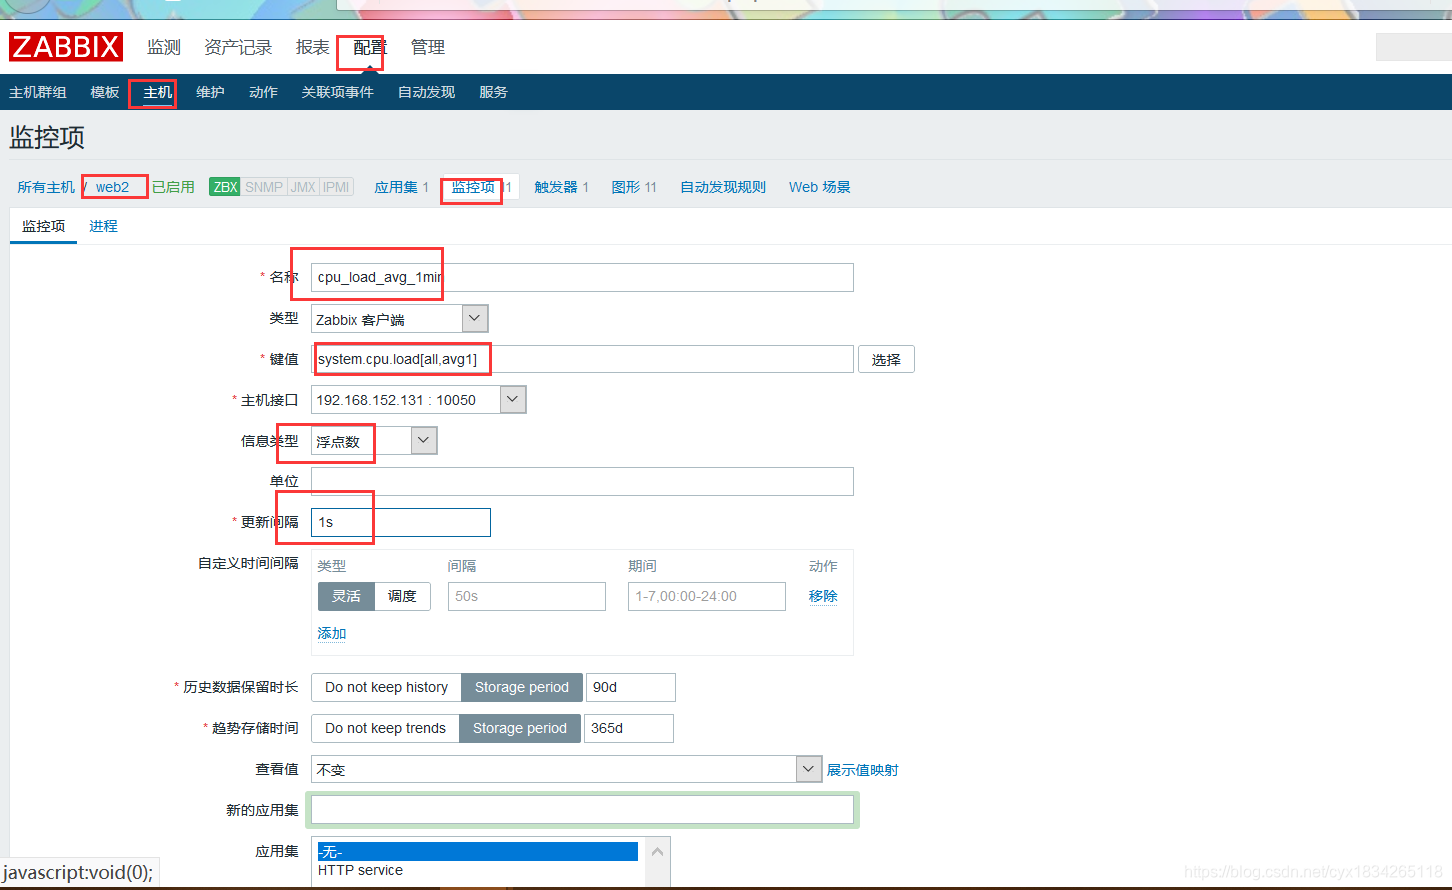The width and height of the screenshot is (1452, 890).
Task: Go to 主机 submenu
Action: point(158,92)
